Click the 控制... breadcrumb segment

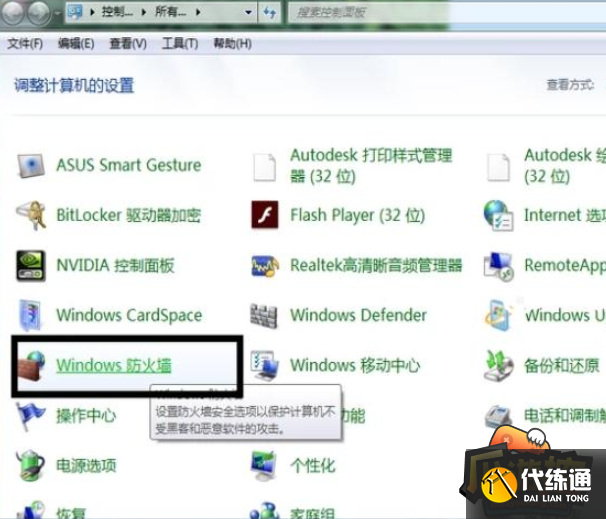click(x=117, y=12)
